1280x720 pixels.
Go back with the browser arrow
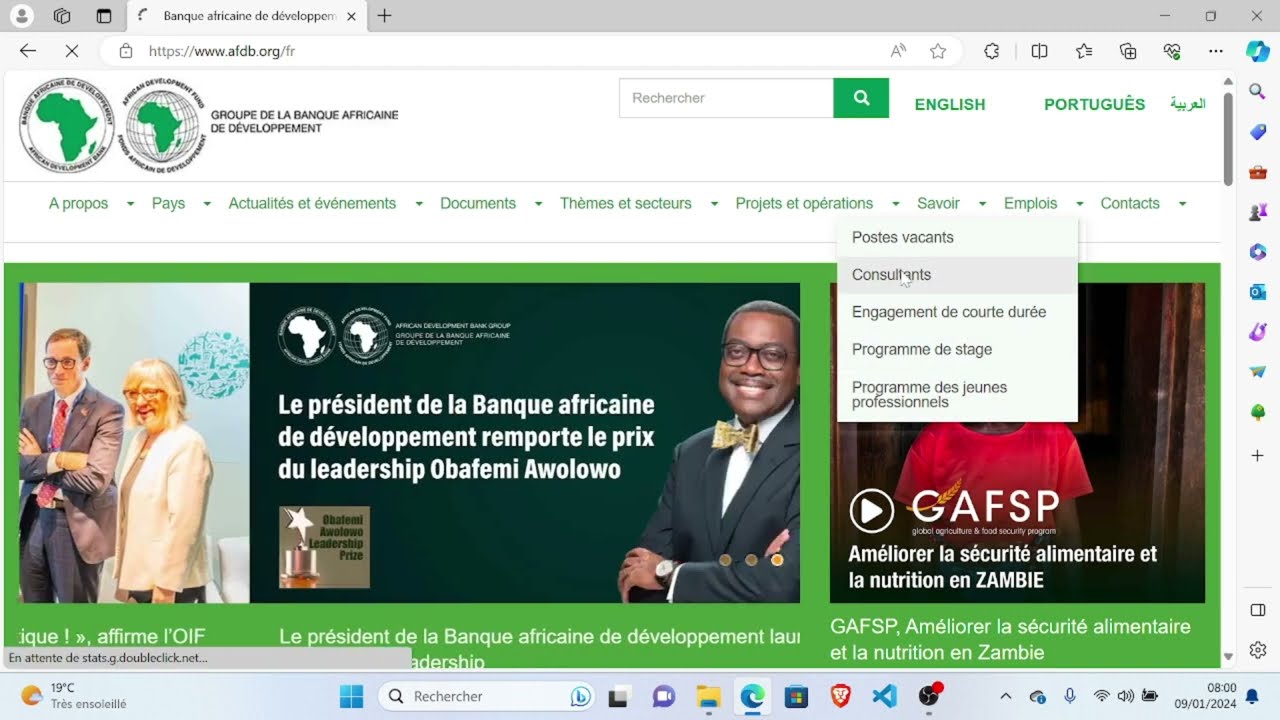coord(28,51)
